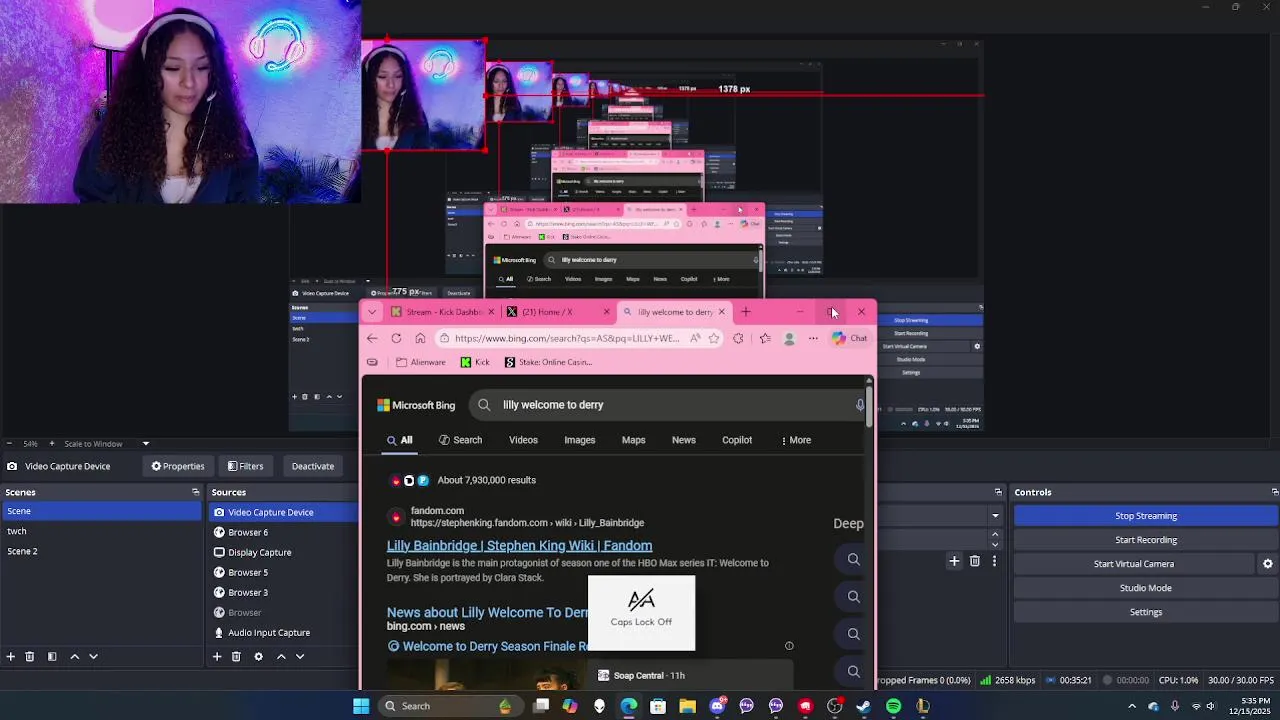Open source properties gear icon
This screenshot has width=1280, height=720.
point(258,656)
